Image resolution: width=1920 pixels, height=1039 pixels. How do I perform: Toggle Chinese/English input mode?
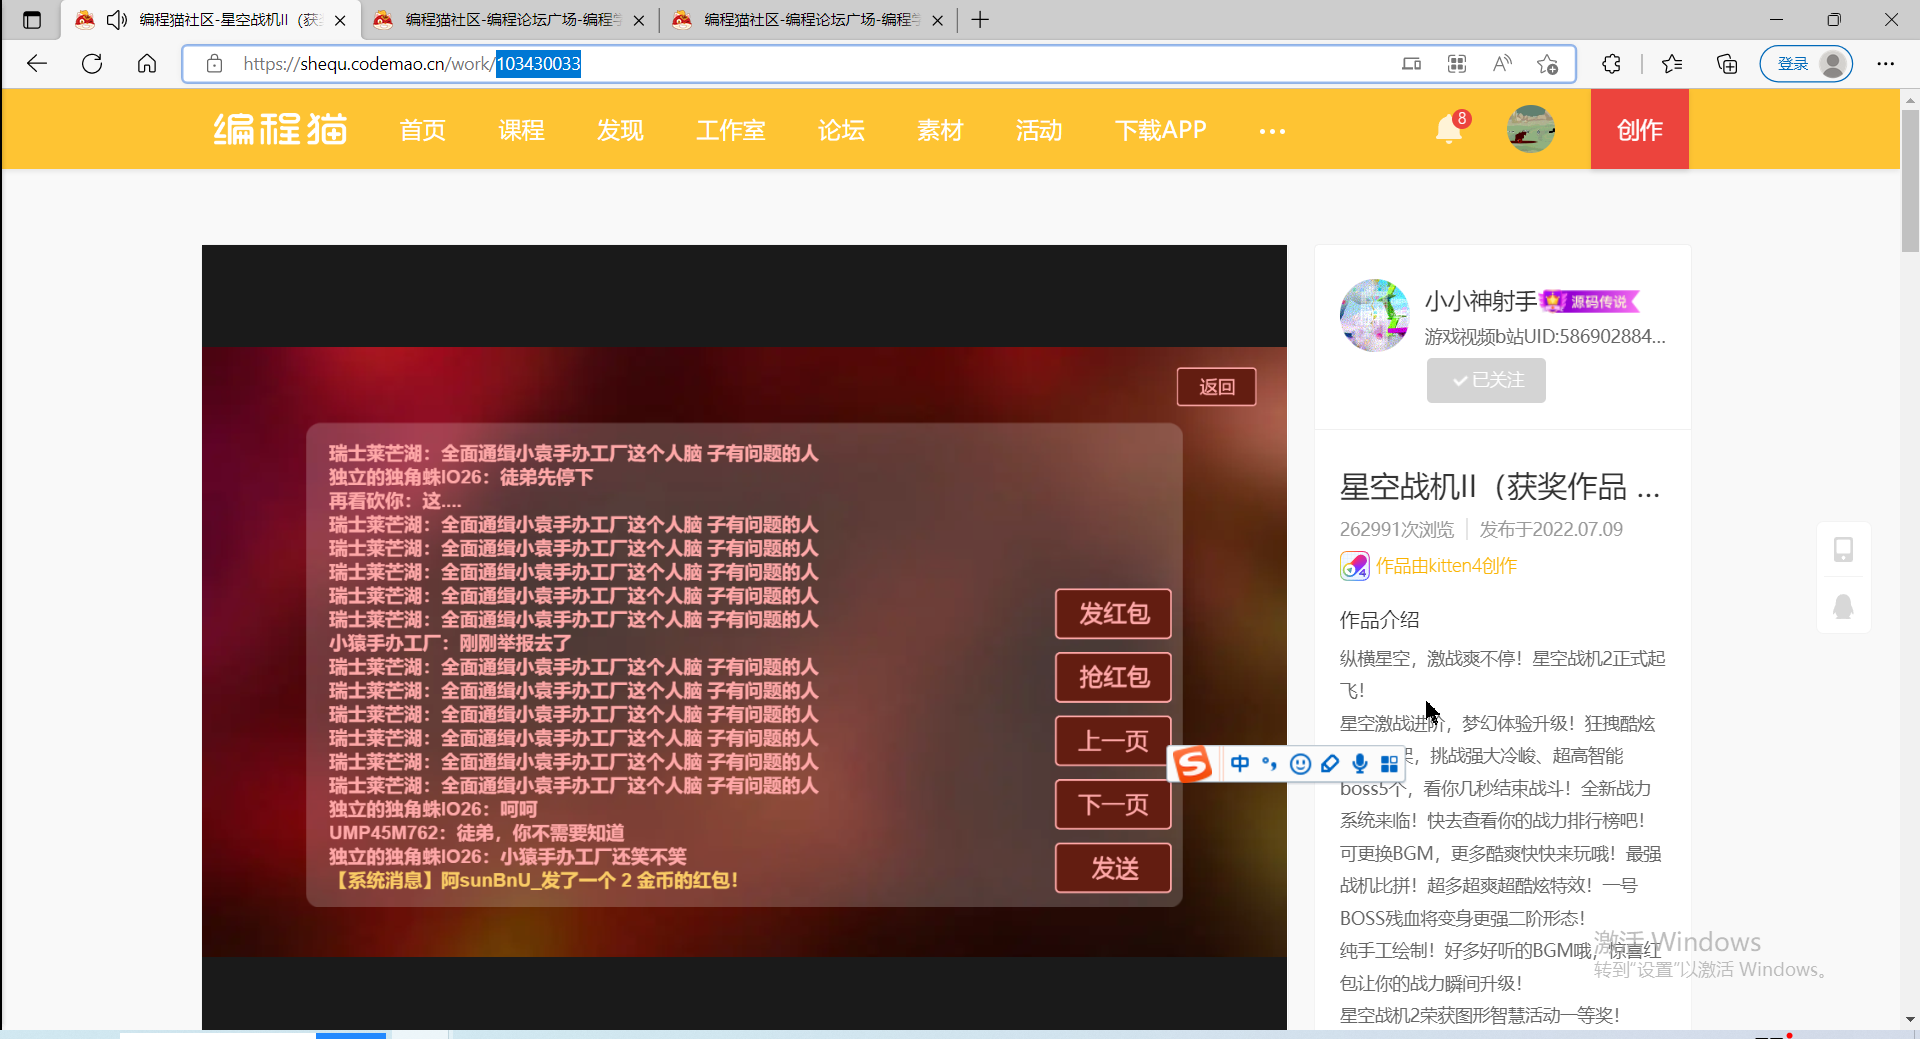point(1240,764)
